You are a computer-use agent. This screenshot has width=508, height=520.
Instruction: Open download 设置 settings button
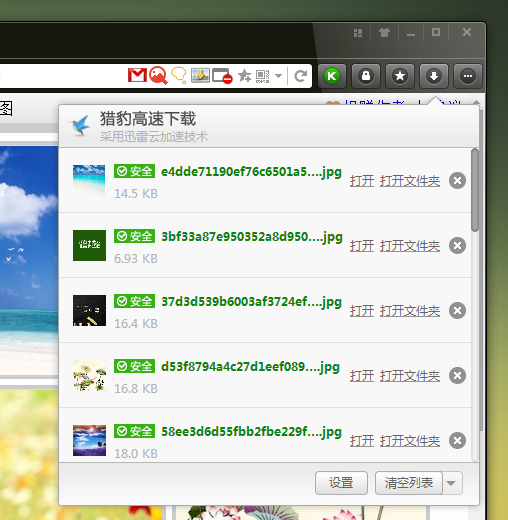click(x=341, y=483)
